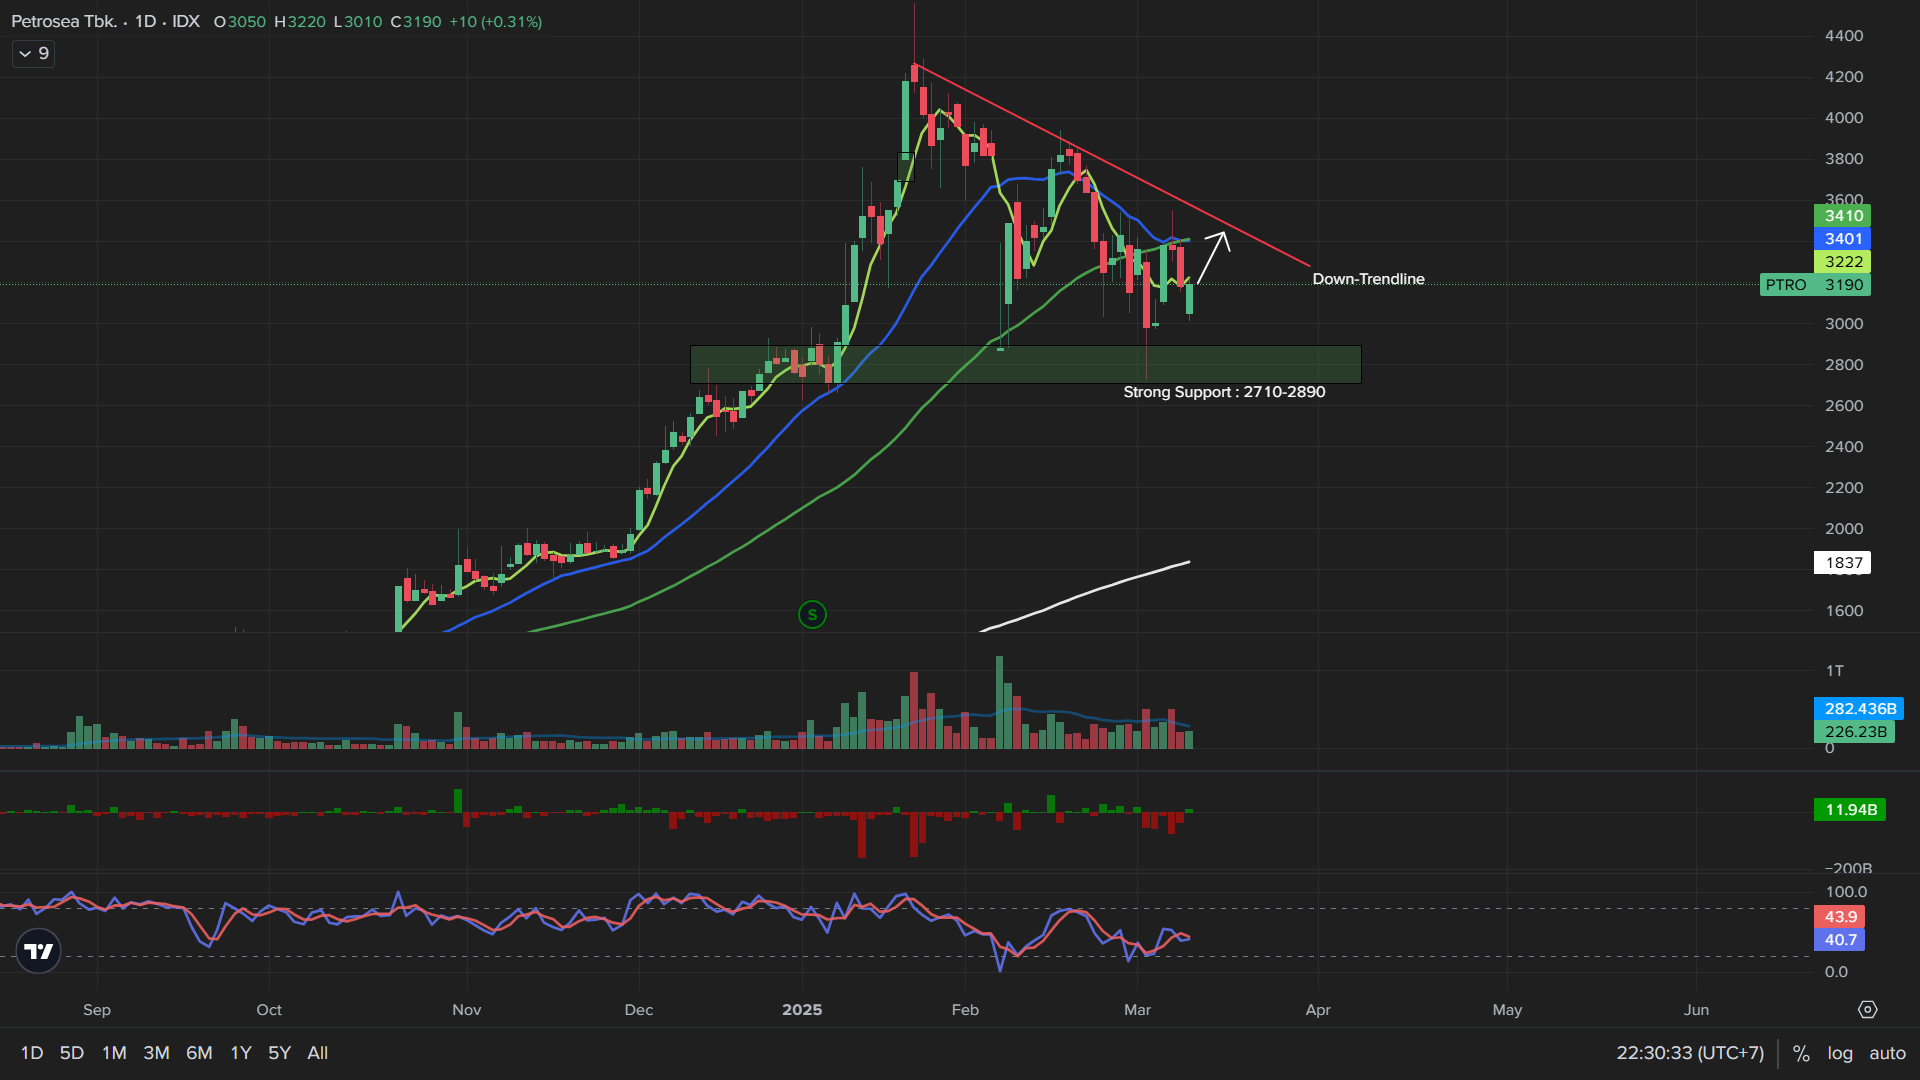Switch to the 3M range
Image resolution: width=1920 pixels, height=1080 pixels.
coord(156,1053)
